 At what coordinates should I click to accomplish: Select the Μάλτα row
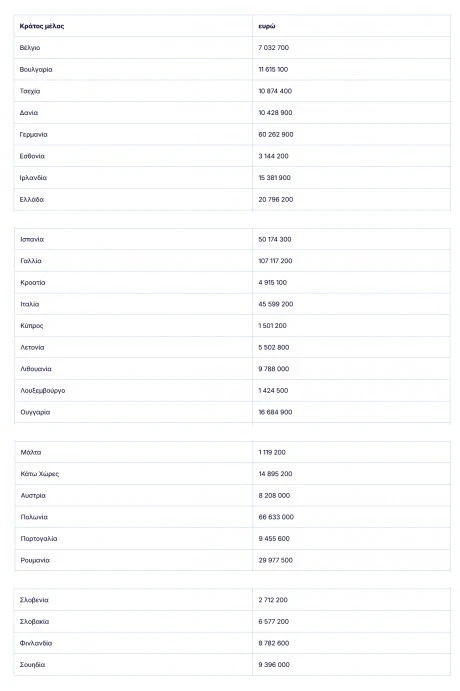click(232, 452)
